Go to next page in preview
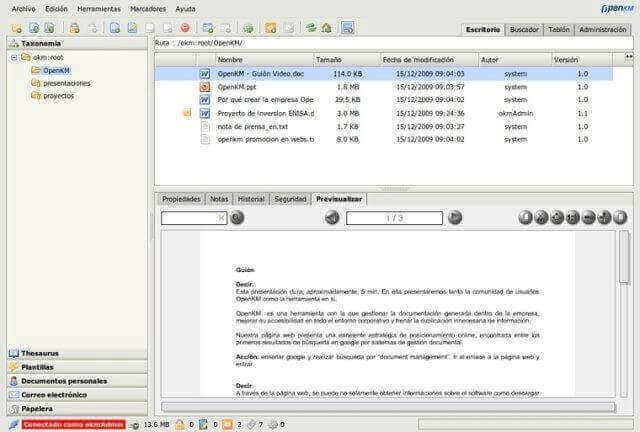Viewport: 640px width, 432px height. click(455, 218)
